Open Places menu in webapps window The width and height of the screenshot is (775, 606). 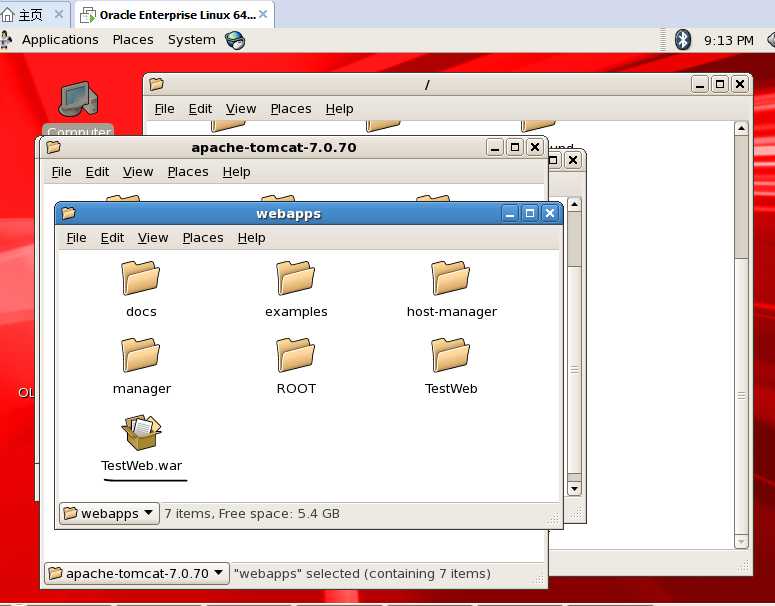(203, 238)
